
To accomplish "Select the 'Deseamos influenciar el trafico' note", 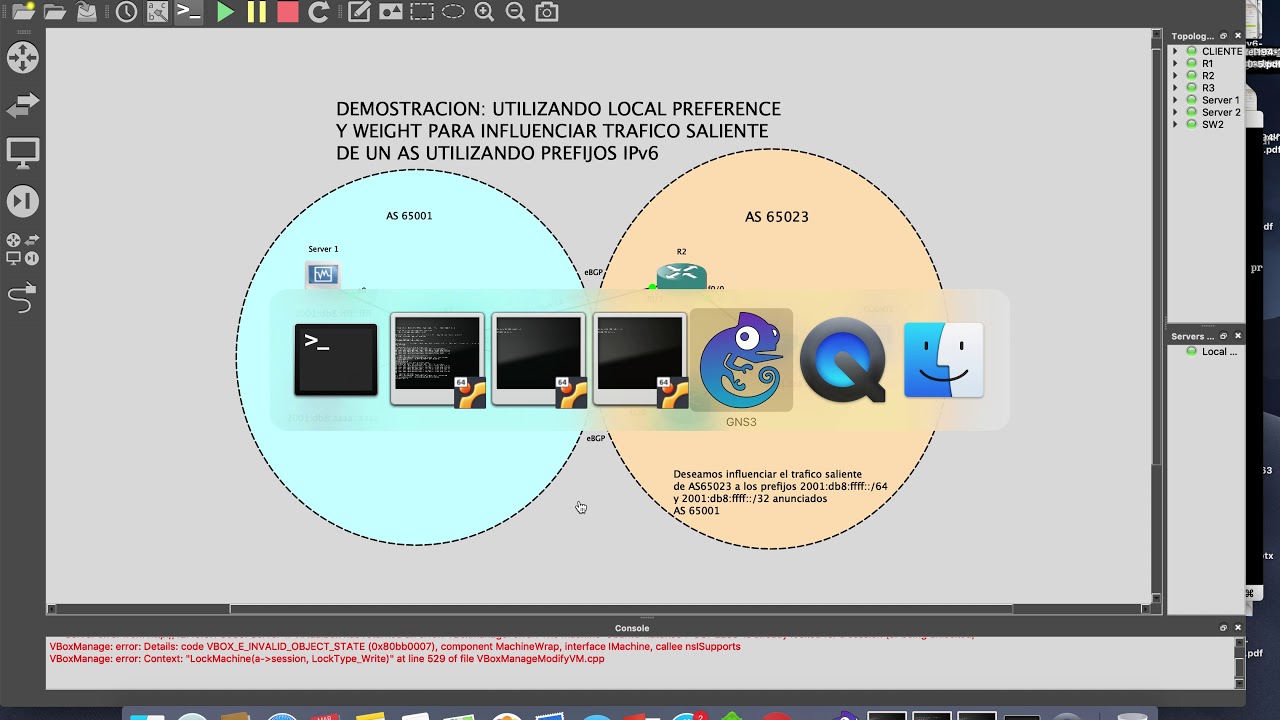I will [780, 492].
